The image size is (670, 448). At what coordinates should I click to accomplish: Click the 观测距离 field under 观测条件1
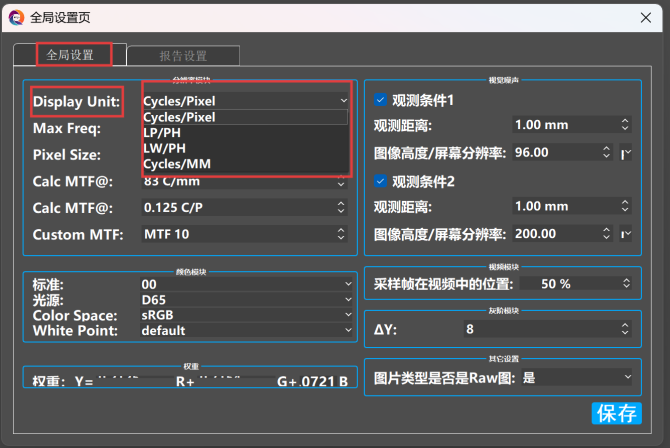565,125
